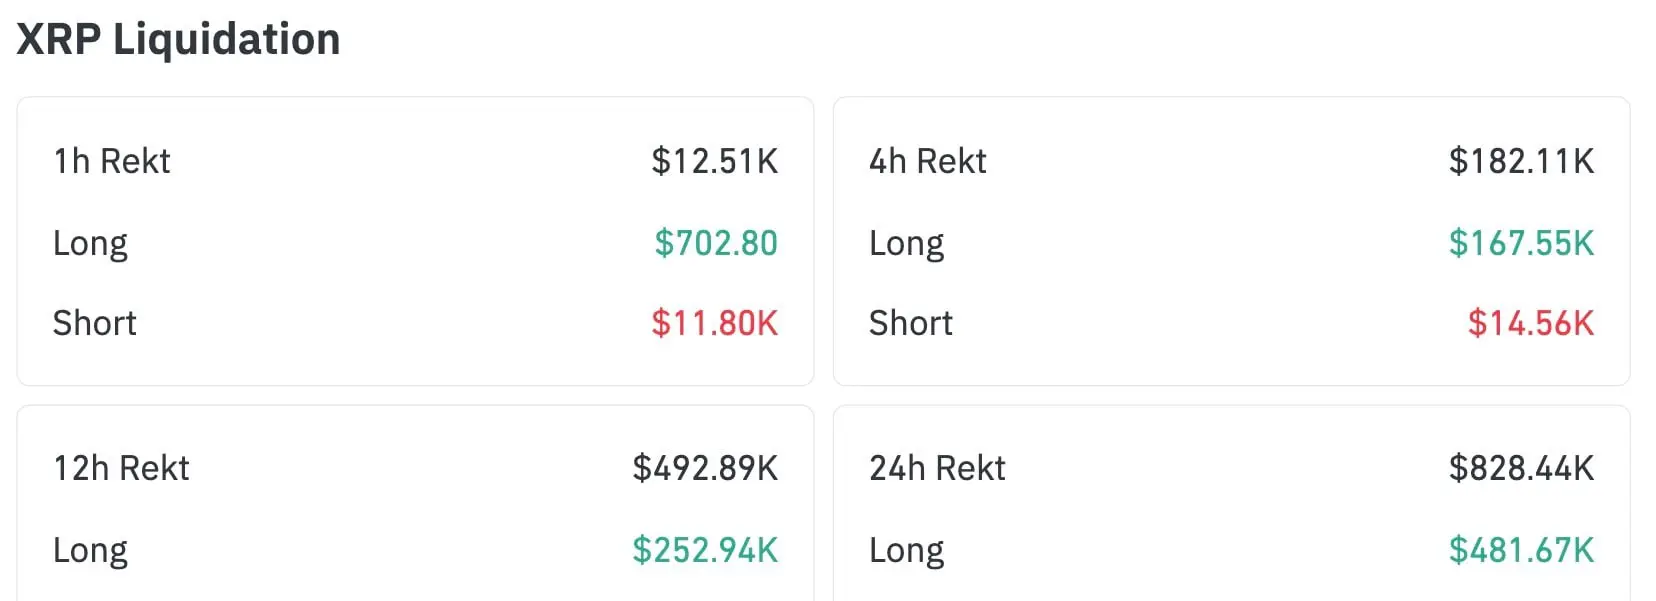Click the 12h Rekt total $492.89K
This screenshot has width=1656, height=601.
(704, 468)
